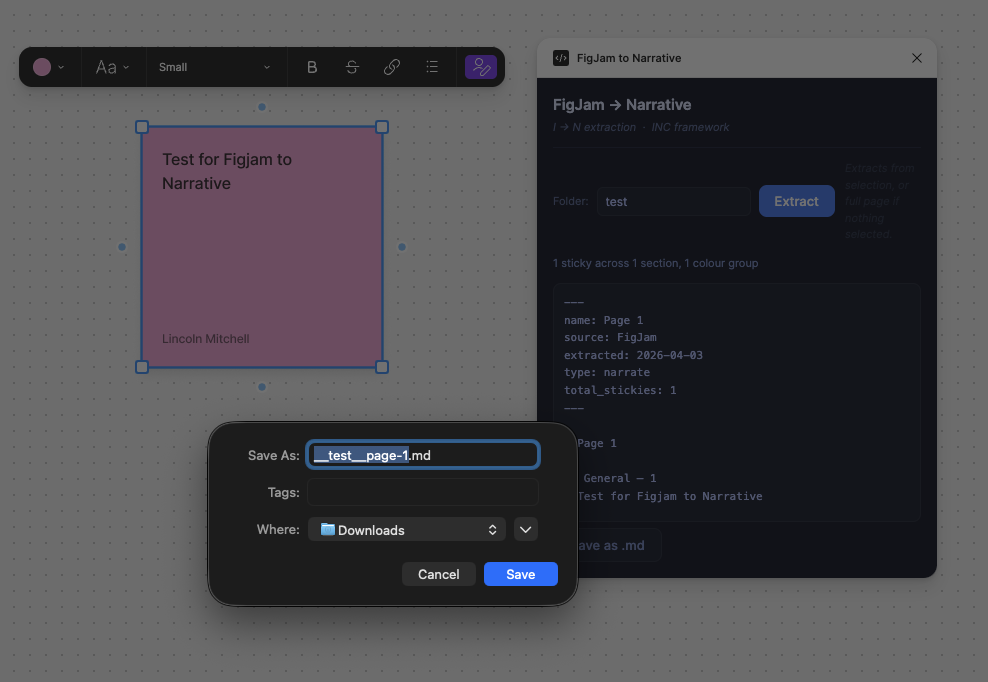Open the Where Downloads location popup
The height and width of the screenshot is (682, 988).
407,529
